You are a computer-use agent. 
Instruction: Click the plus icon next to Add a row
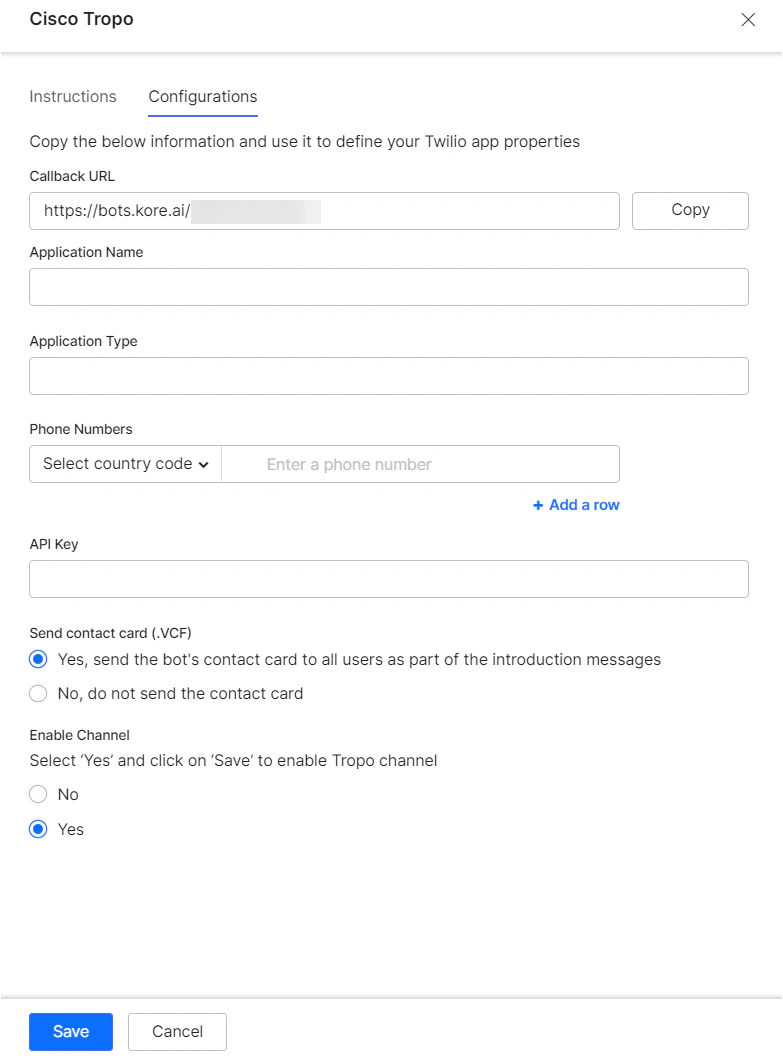pos(538,505)
